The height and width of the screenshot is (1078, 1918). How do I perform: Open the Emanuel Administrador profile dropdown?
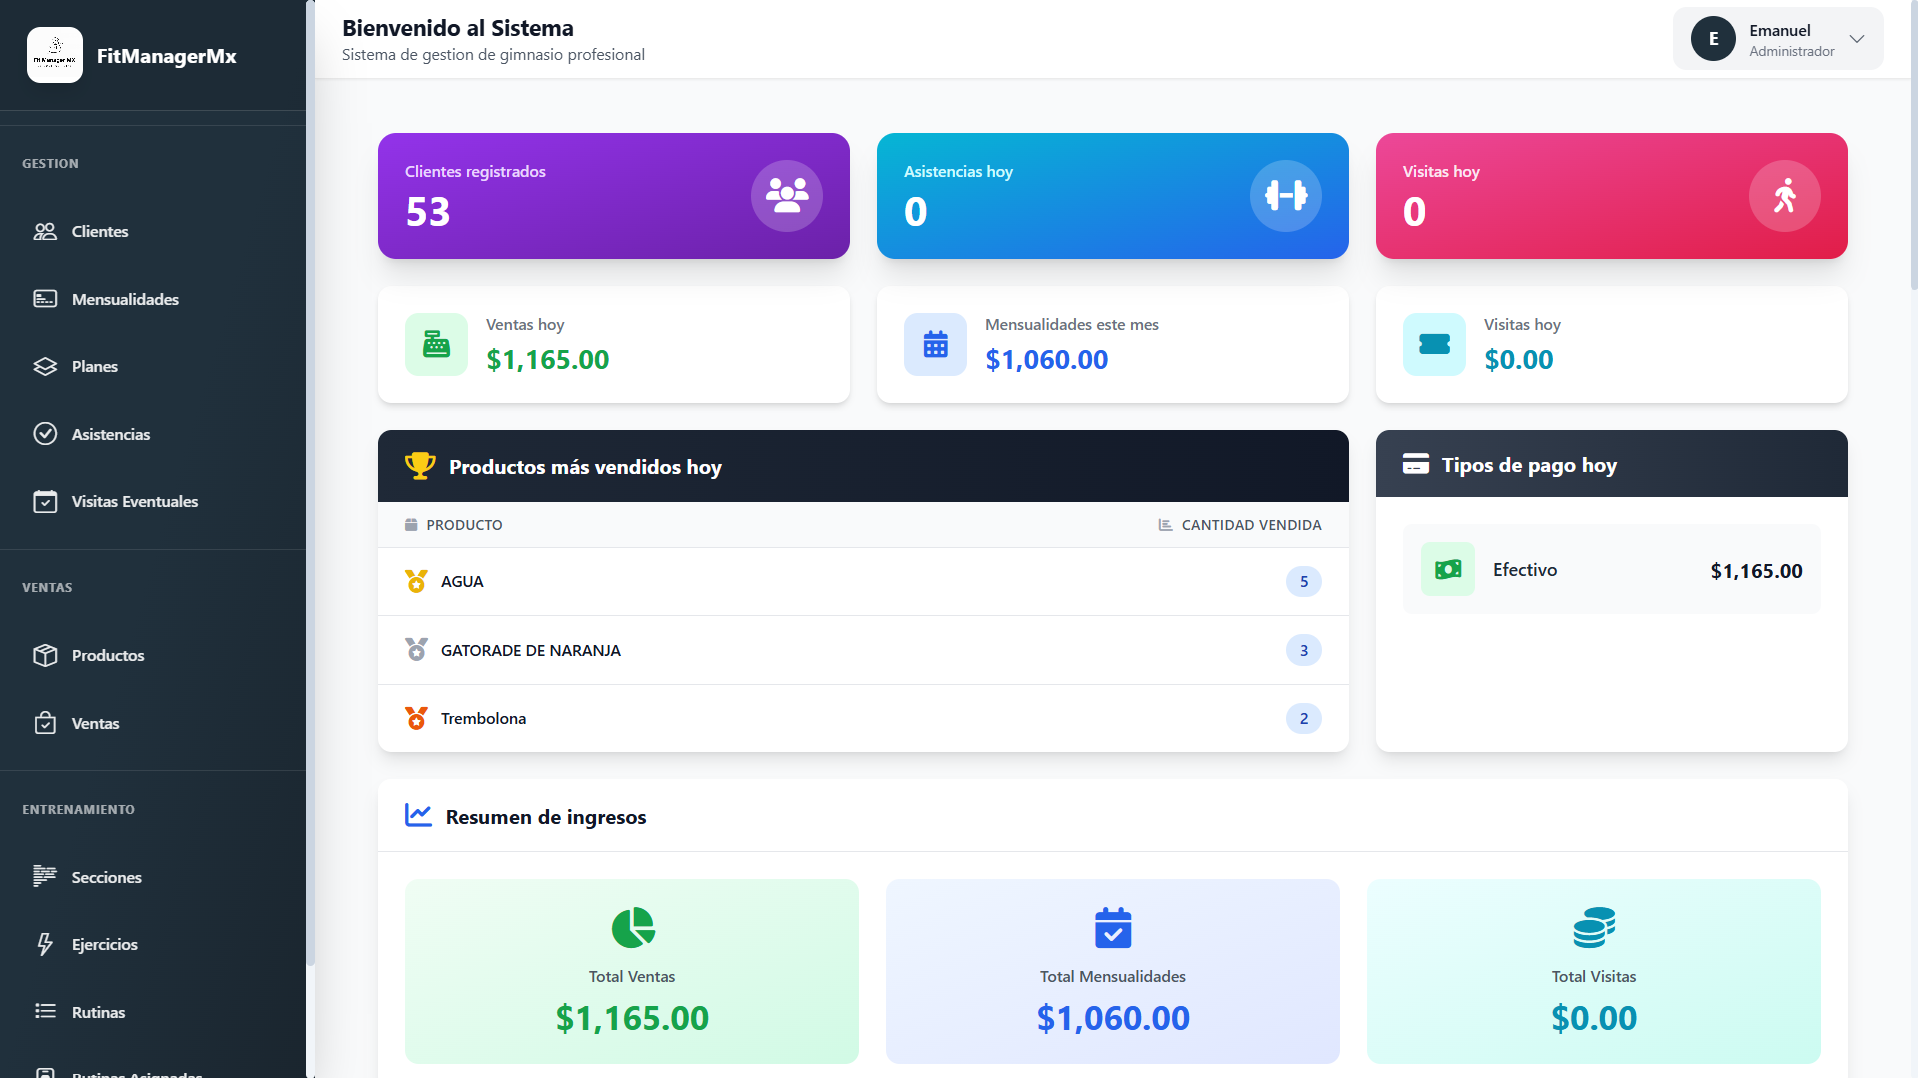[1777, 40]
